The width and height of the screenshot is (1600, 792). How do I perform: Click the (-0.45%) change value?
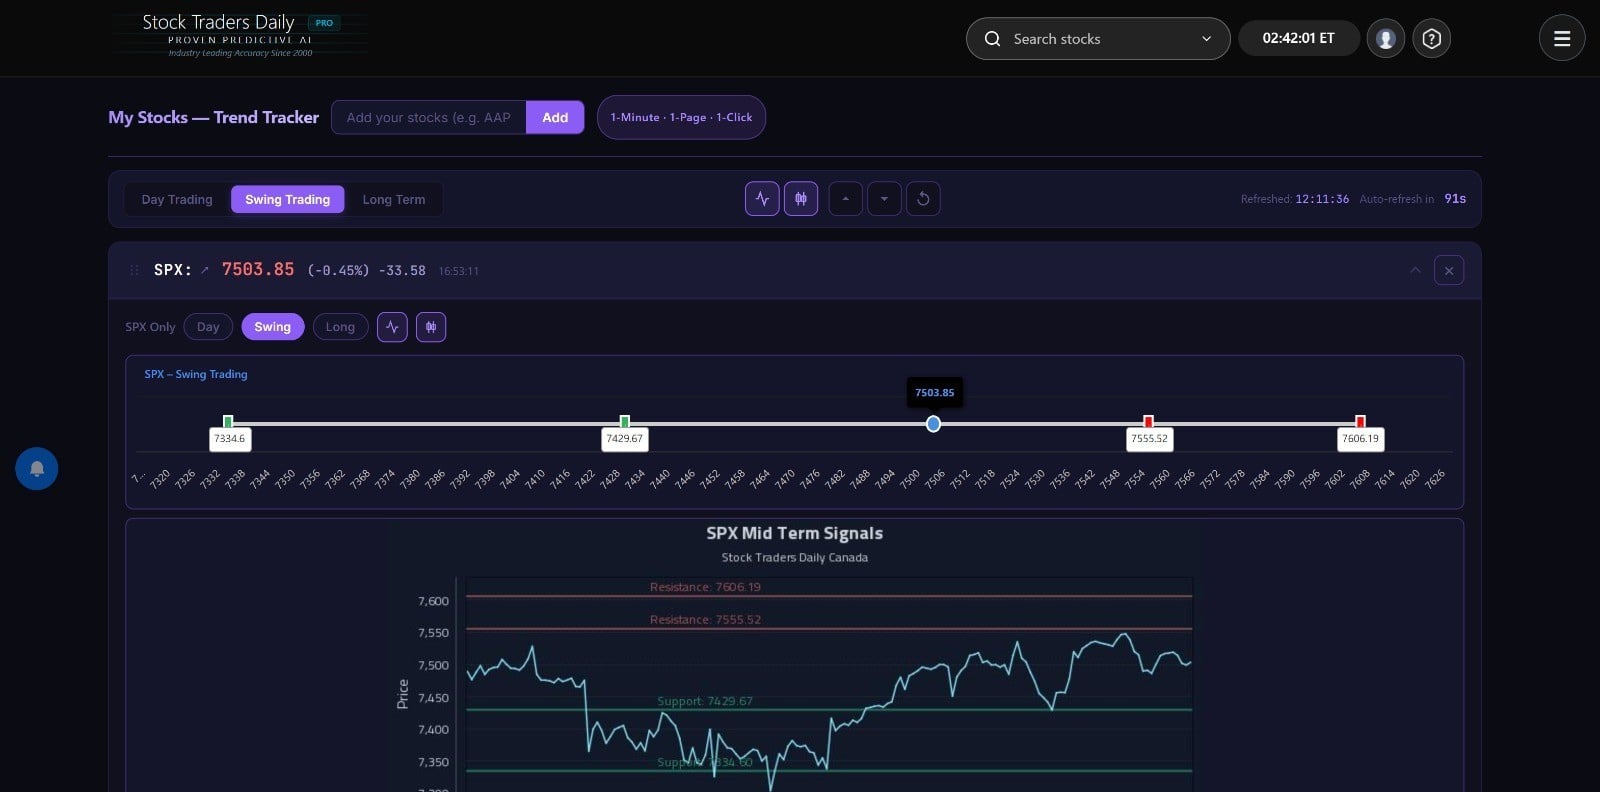(338, 270)
